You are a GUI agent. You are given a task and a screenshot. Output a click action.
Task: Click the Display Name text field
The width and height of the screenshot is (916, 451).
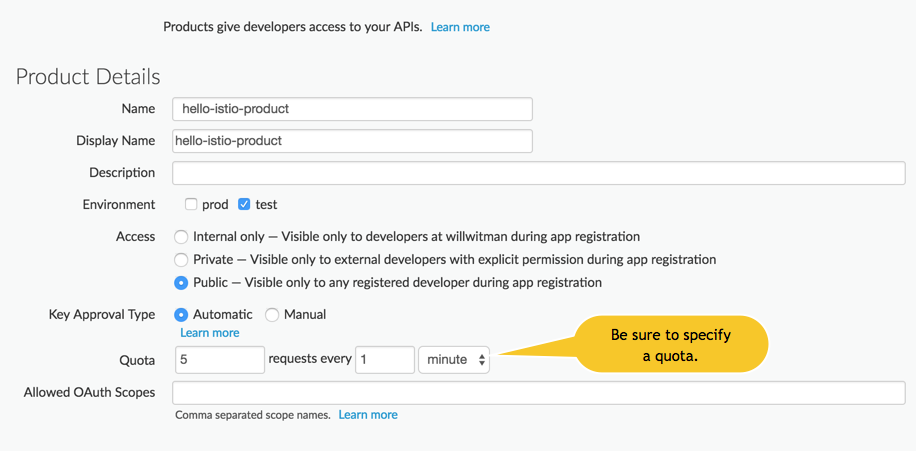click(352, 141)
